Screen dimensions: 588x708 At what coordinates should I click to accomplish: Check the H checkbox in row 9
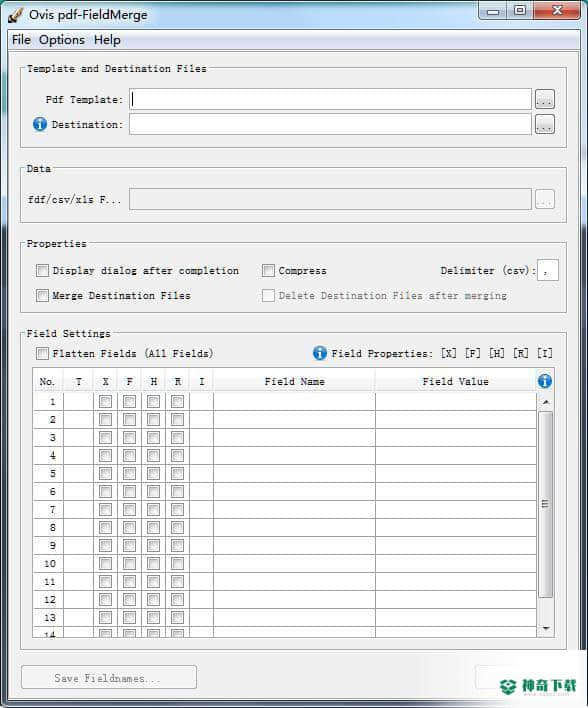[x=153, y=545]
